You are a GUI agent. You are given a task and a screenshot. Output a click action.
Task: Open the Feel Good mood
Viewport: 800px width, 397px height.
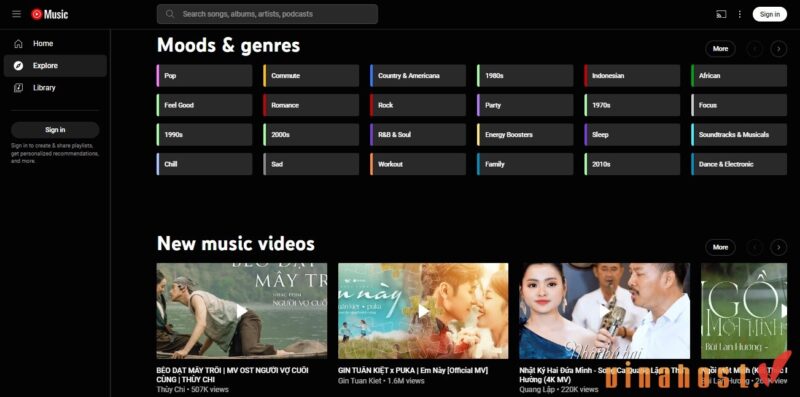pyautogui.click(x=204, y=105)
